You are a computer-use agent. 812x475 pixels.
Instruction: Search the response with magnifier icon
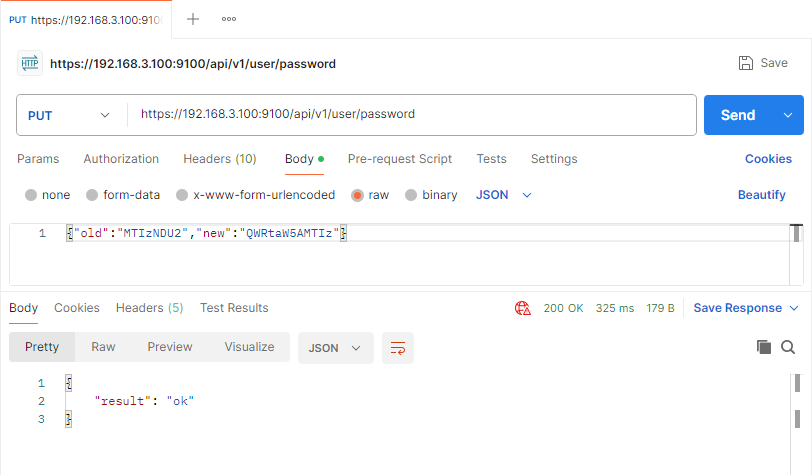point(788,347)
